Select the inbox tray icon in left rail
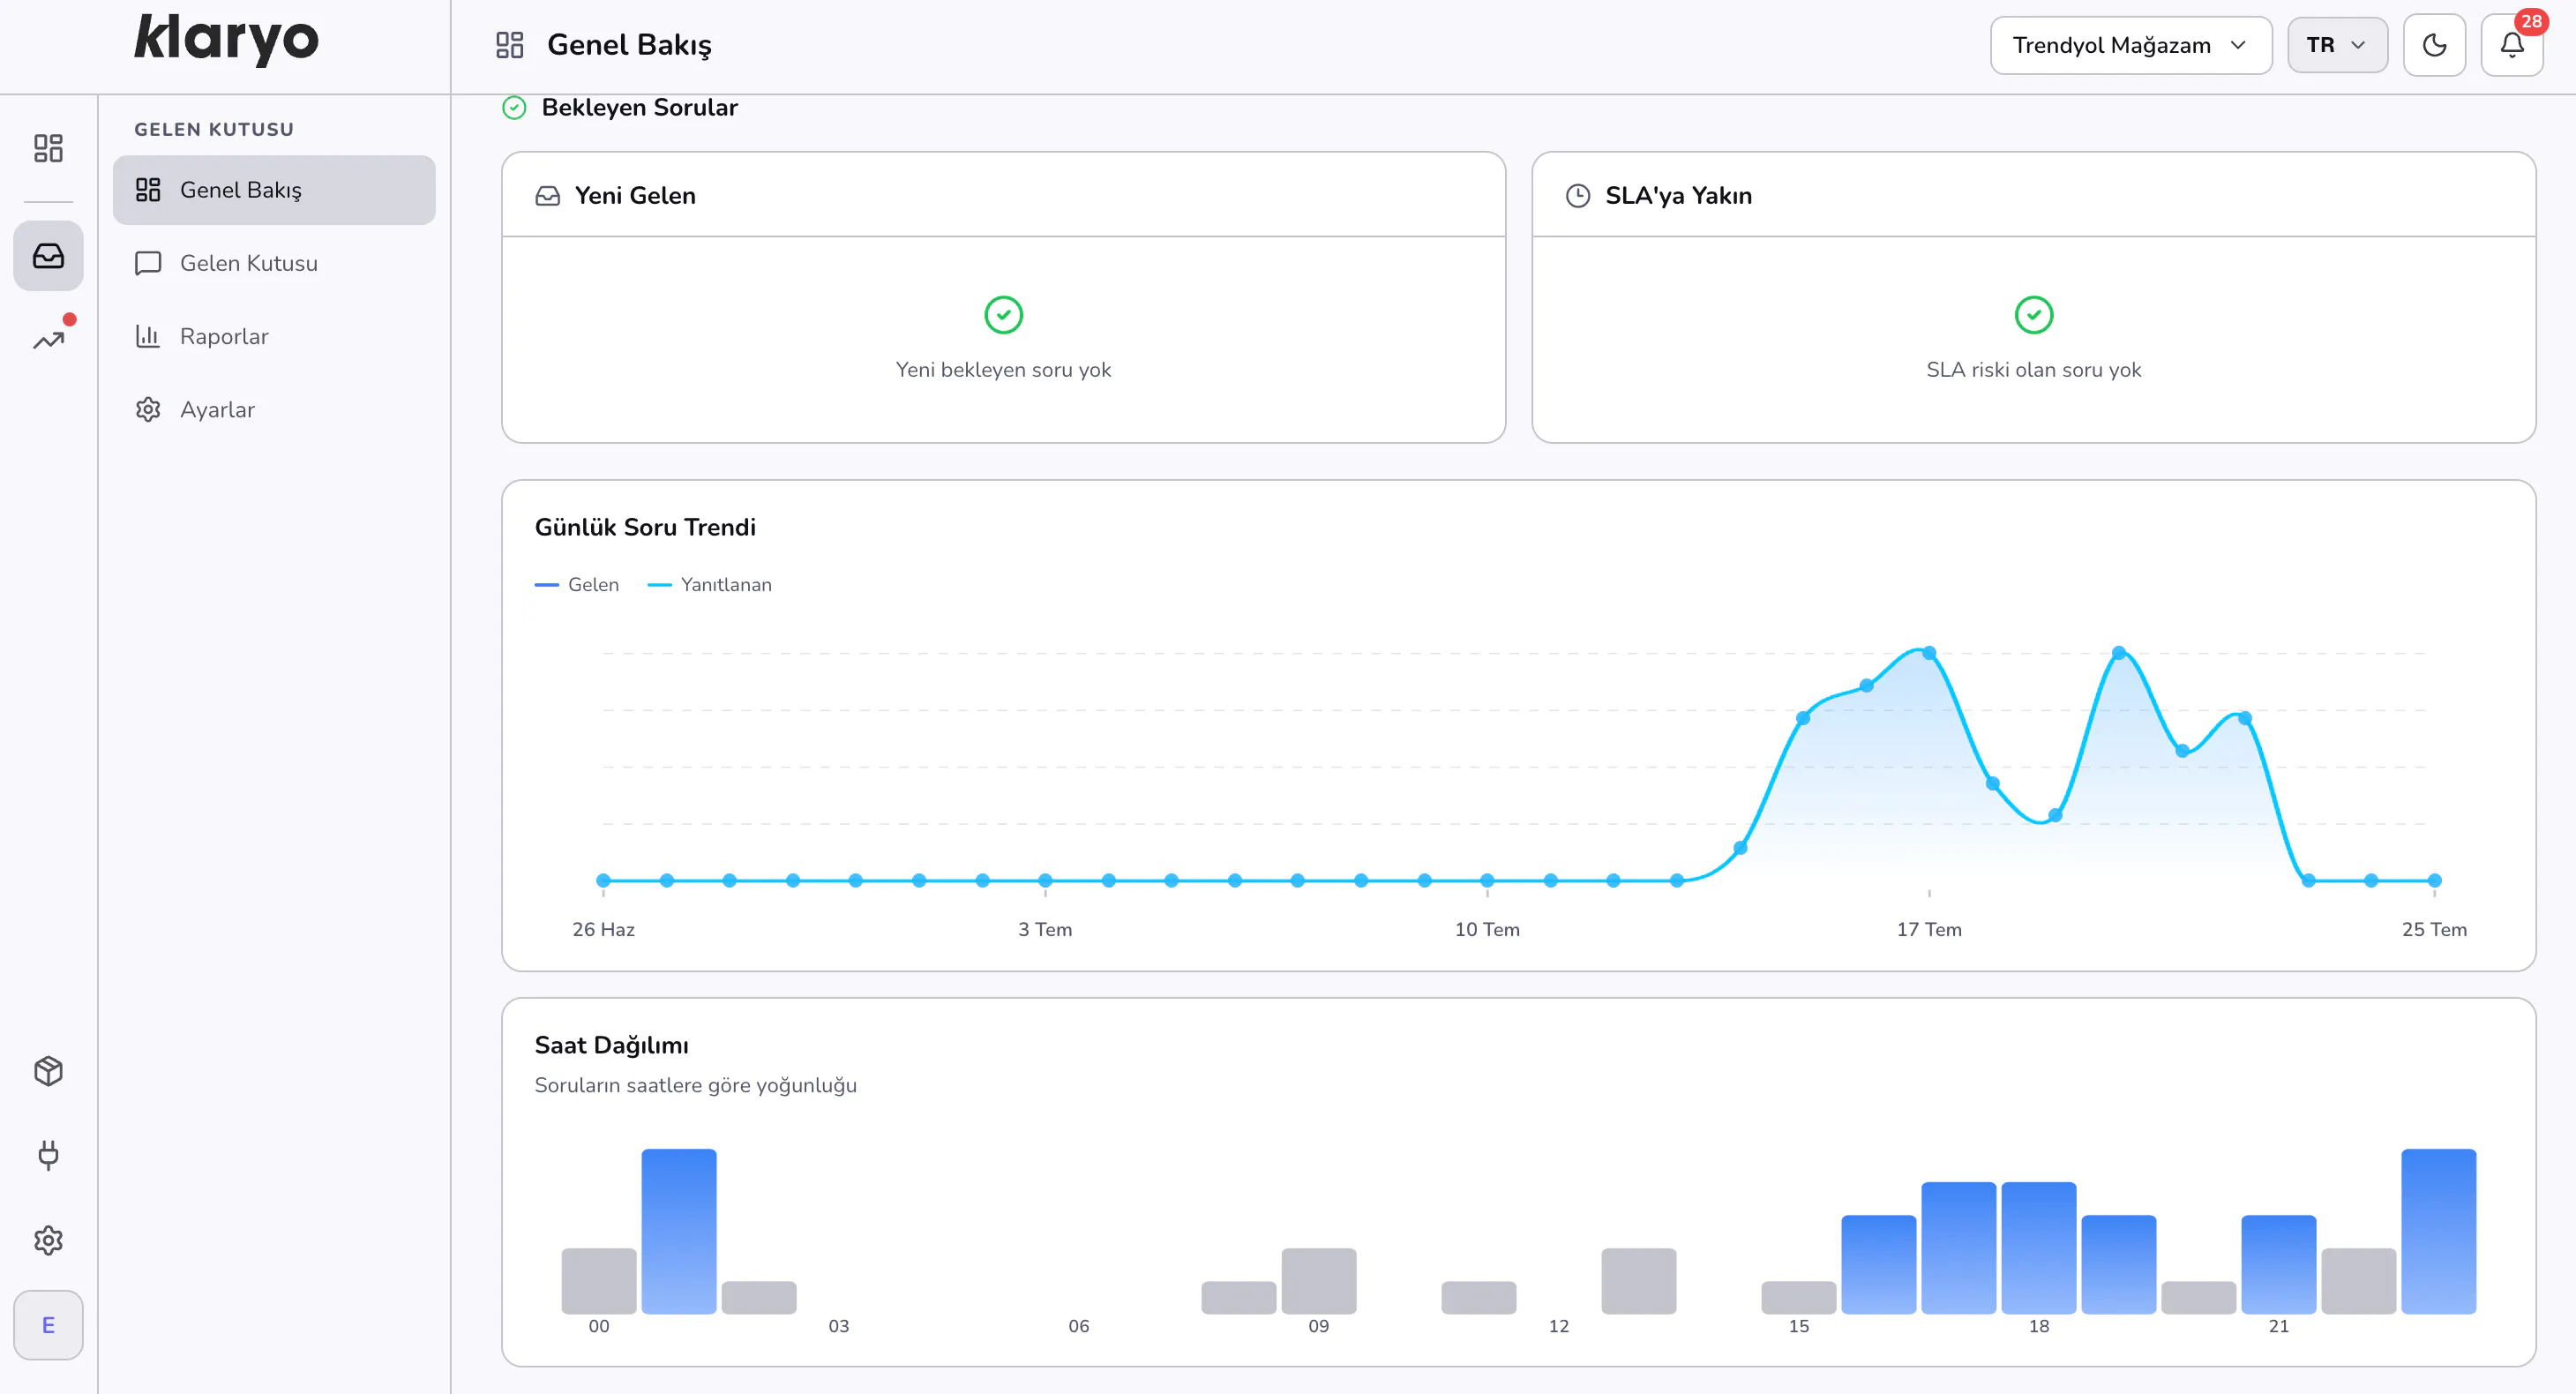This screenshot has width=2576, height=1394. pyautogui.click(x=48, y=256)
